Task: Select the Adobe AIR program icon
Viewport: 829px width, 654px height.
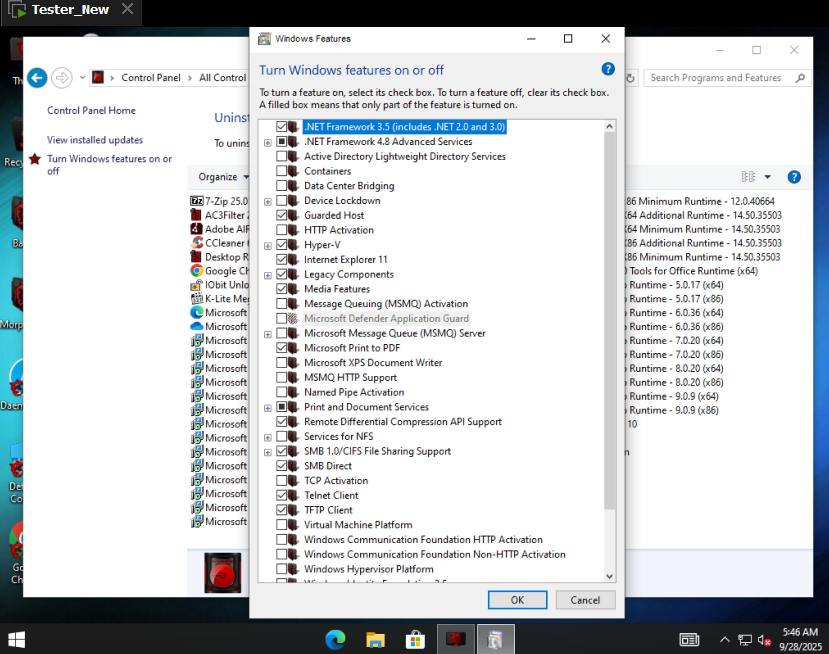Action: (x=196, y=229)
